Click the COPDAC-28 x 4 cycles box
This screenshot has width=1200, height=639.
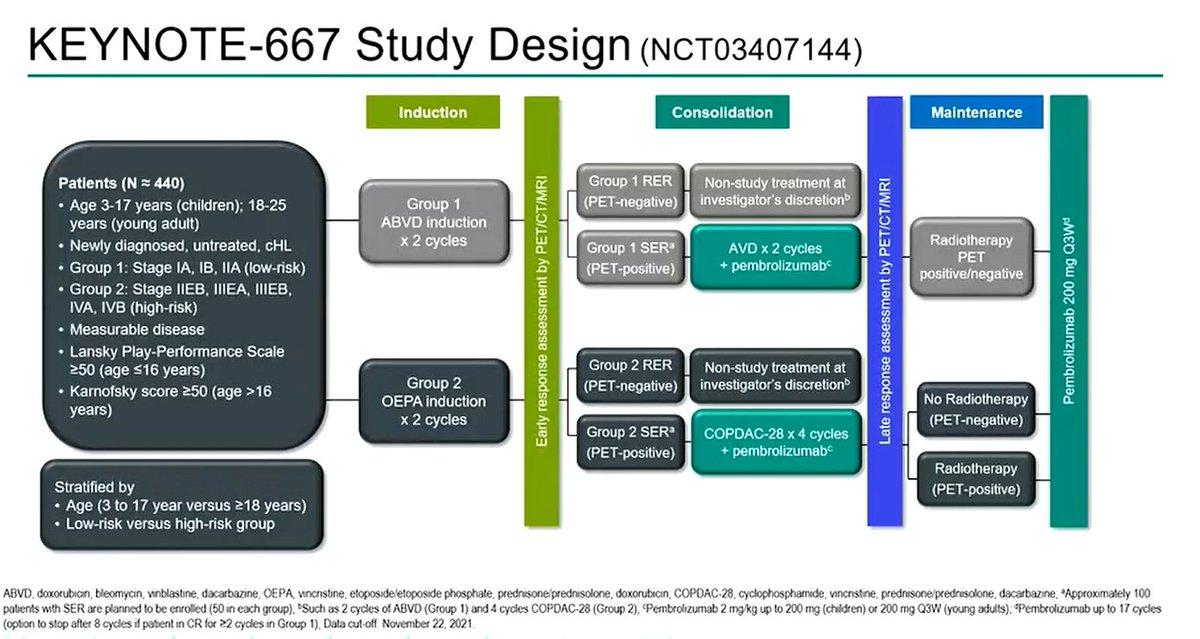click(775, 442)
